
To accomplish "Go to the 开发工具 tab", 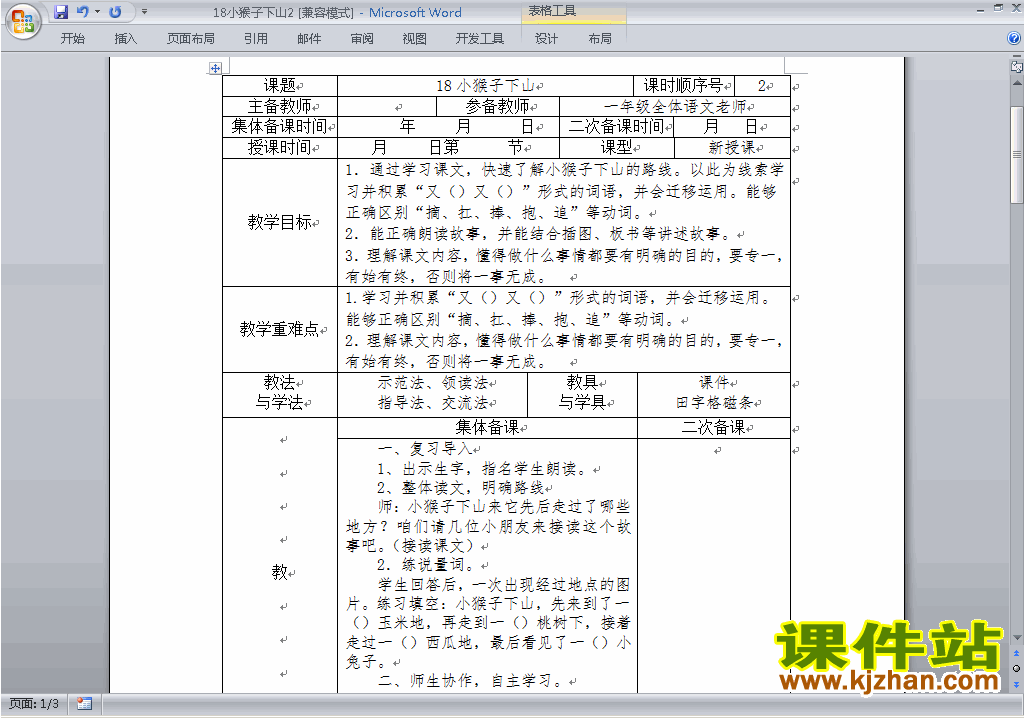I will [480, 39].
